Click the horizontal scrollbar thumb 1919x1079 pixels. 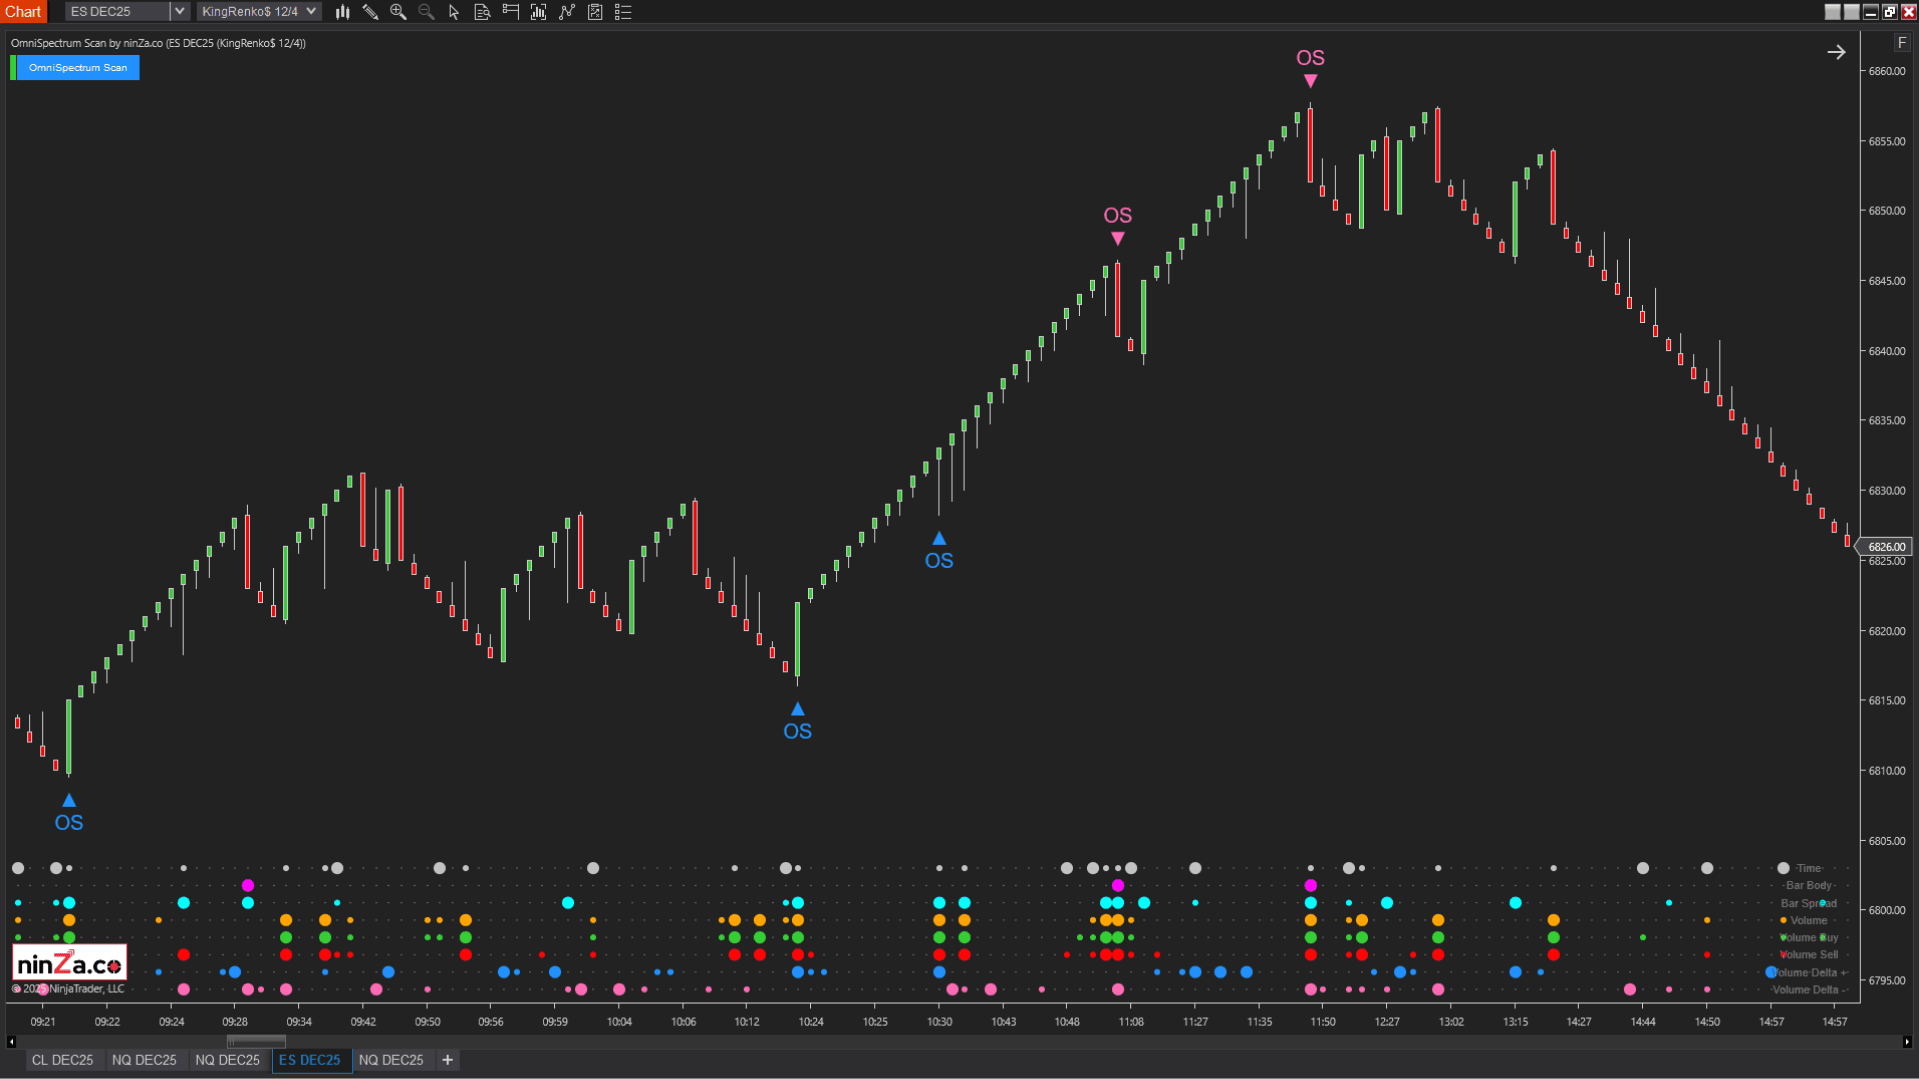[x=256, y=1042]
